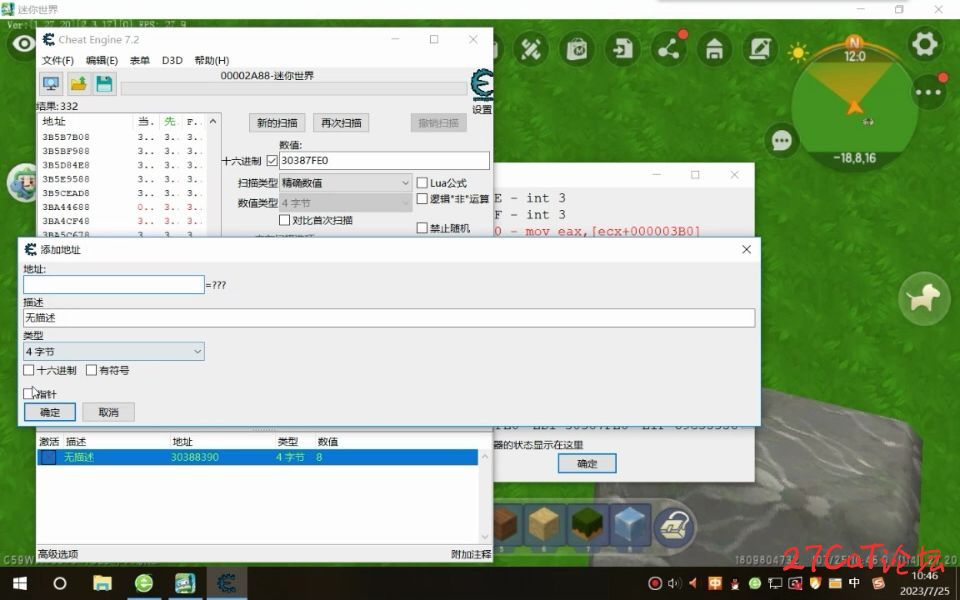Confirm with 确定 in add address dialog
Viewport: 960px width, 600px height.
pos(50,412)
